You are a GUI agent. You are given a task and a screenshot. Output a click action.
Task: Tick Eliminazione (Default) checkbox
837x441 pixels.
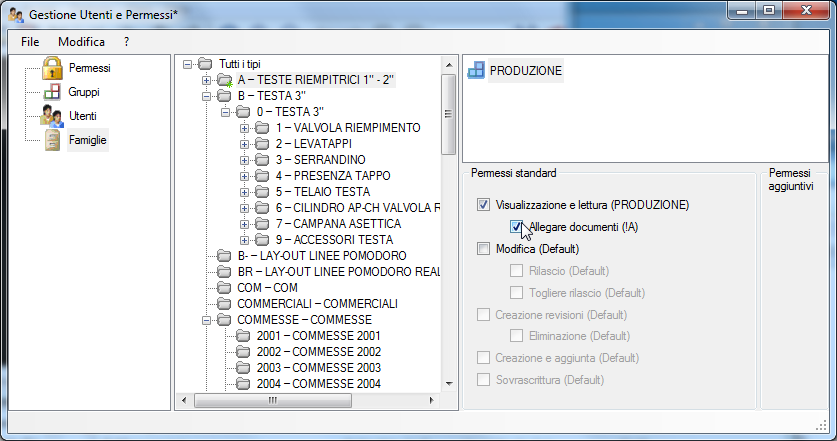pos(516,336)
